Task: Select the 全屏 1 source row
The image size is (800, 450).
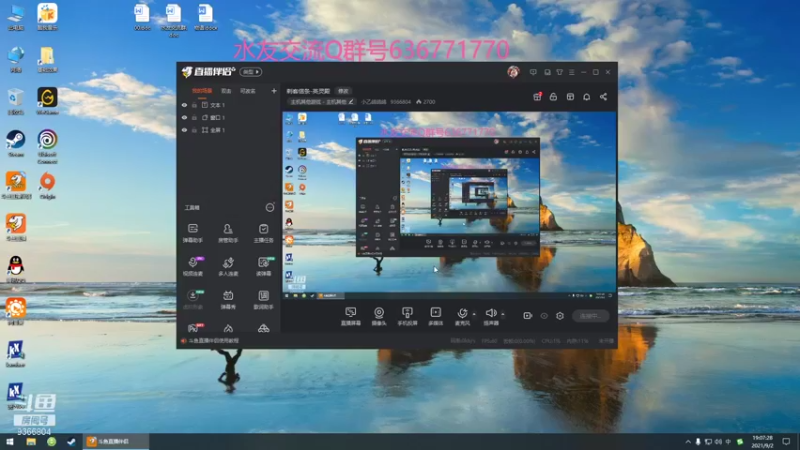Action: click(x=228, y=130)
